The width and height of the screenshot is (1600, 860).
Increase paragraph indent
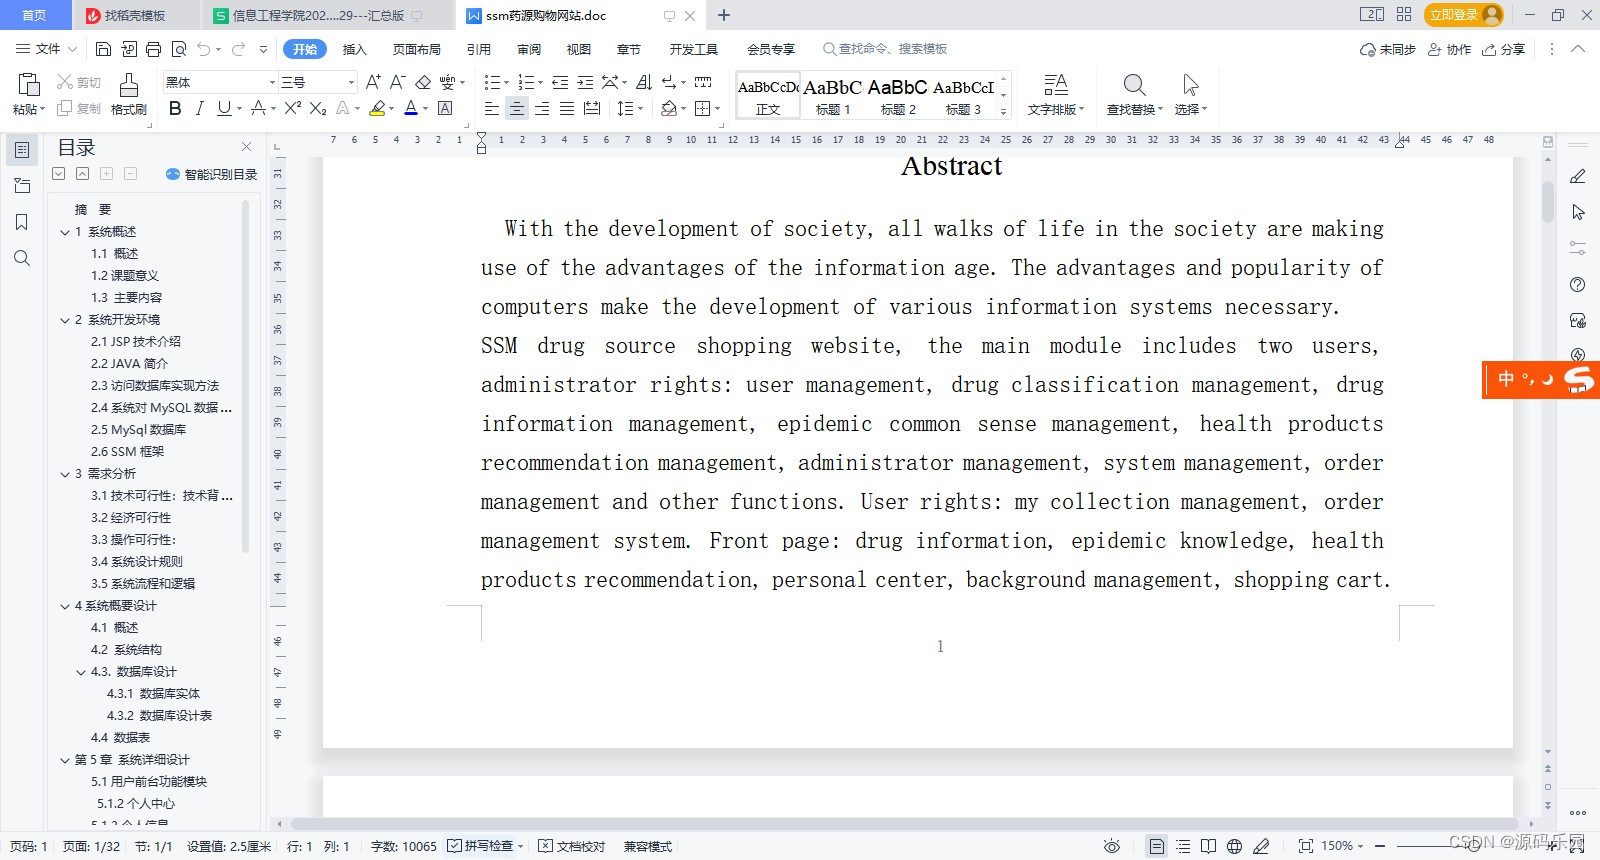[x=585, y=82]
